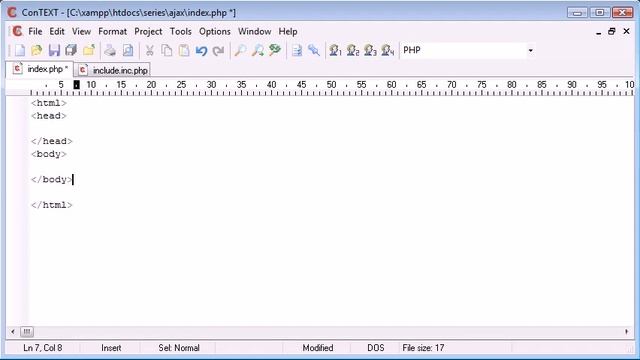Run user command 4 icon

(x=387, y=51)
